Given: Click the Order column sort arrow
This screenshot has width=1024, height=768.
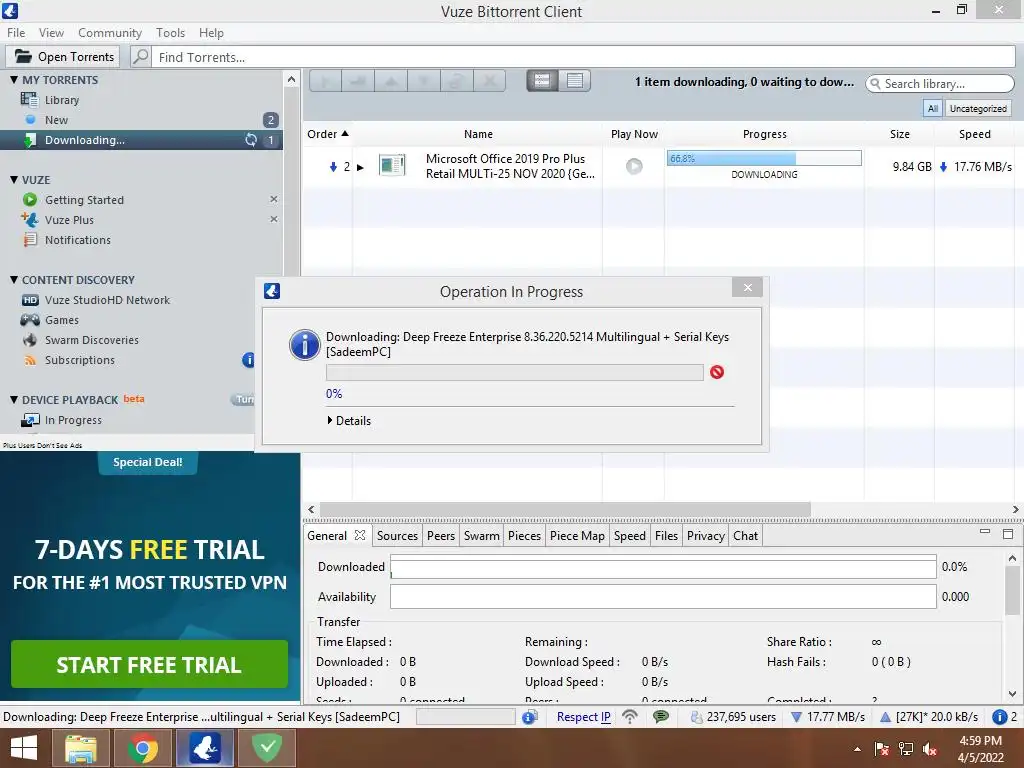Looking at the screenshot, I should tap(345, 133).
